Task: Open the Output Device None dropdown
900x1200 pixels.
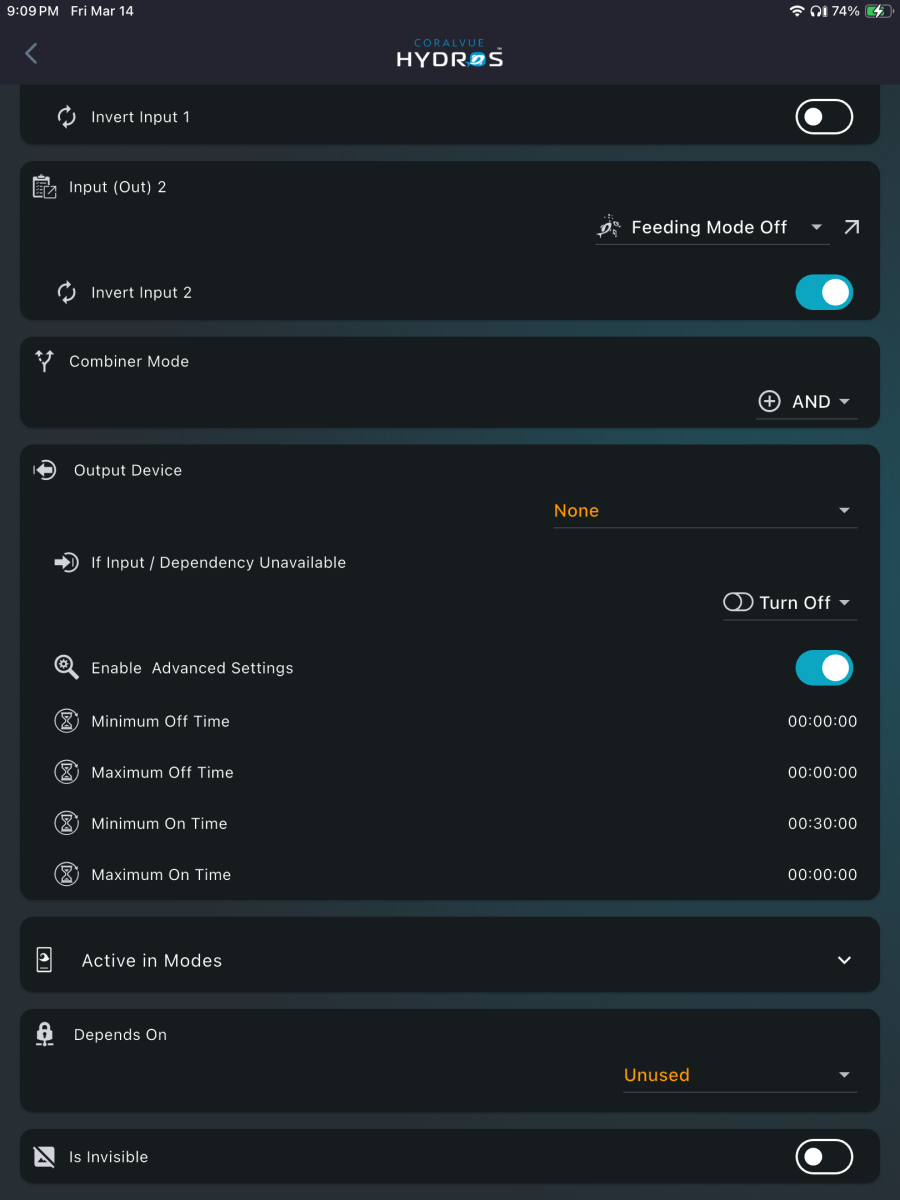Action: (705, 511)
